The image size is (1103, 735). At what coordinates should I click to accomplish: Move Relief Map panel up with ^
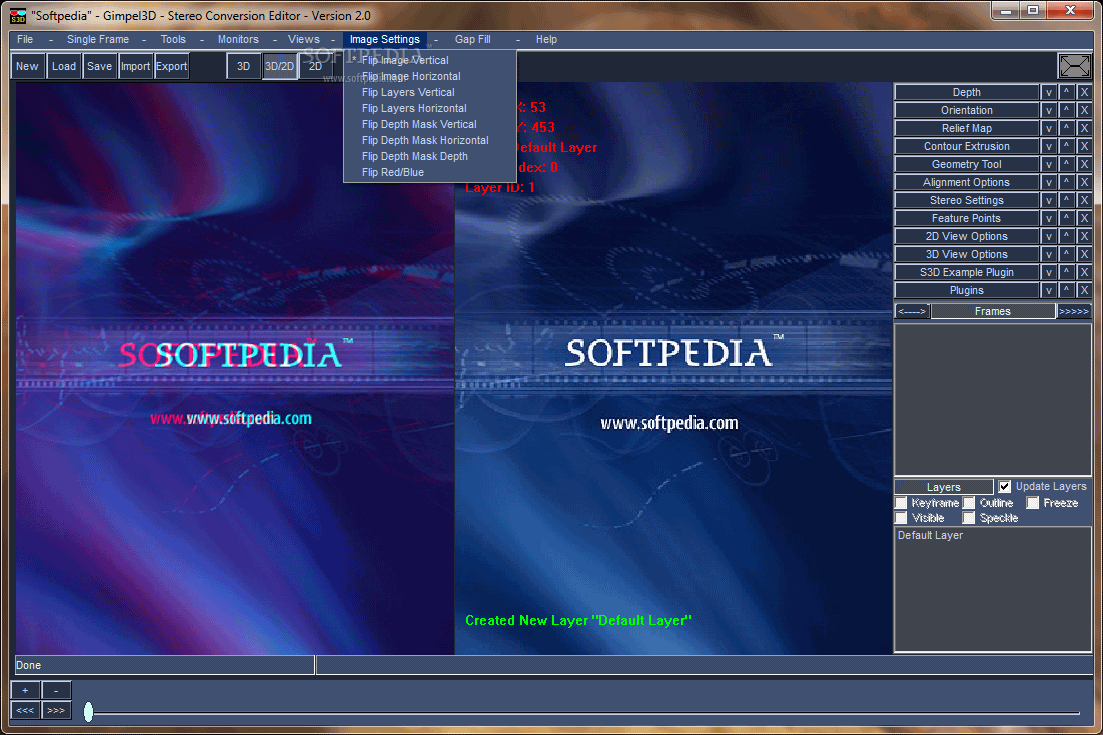(1066, 128)
